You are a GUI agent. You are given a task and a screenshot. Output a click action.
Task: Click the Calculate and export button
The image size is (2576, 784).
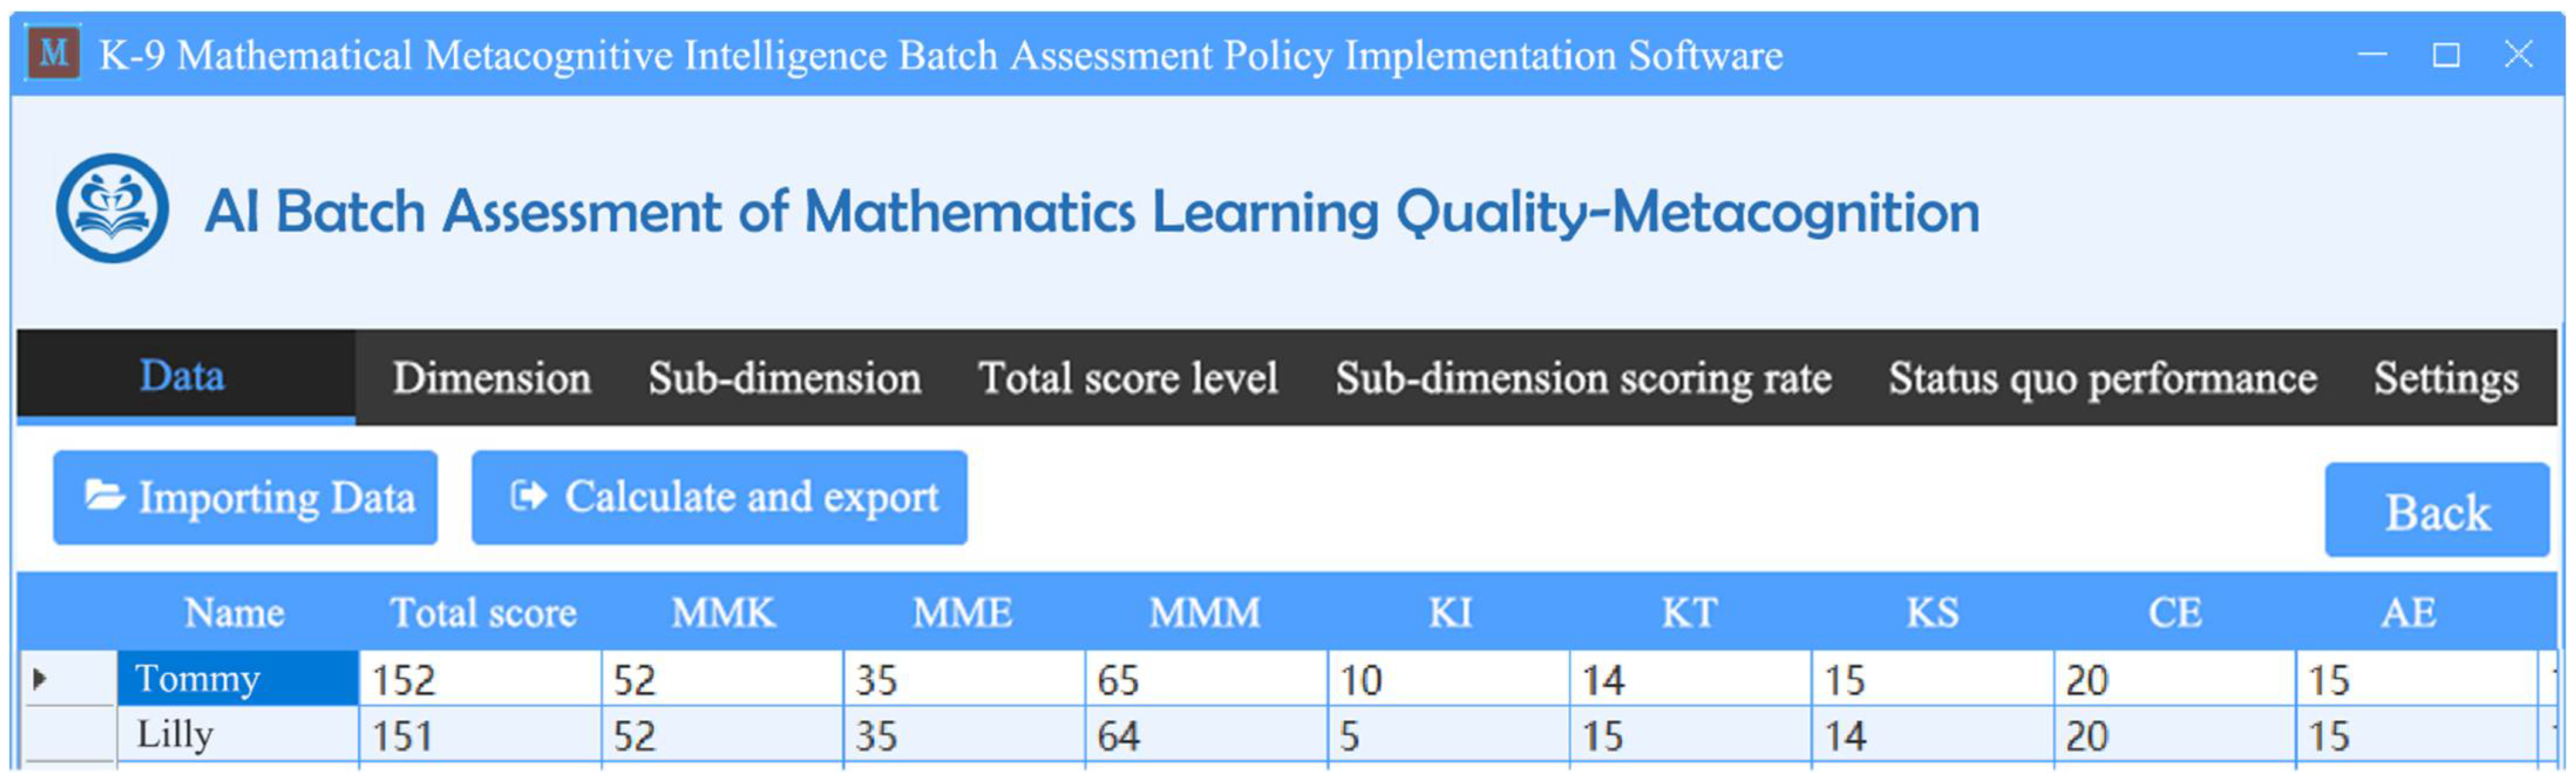click(x=720, y=497)
